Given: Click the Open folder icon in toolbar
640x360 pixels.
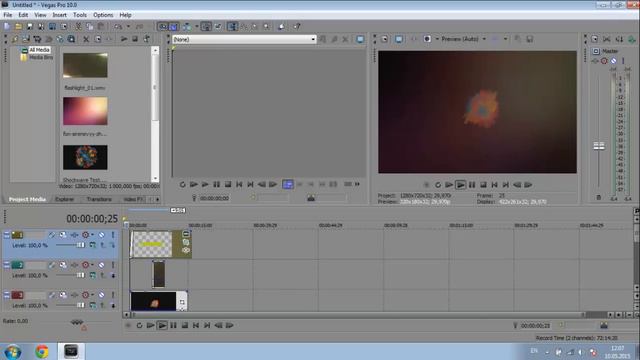Looking at the screenshot, I should coord(18,27).
